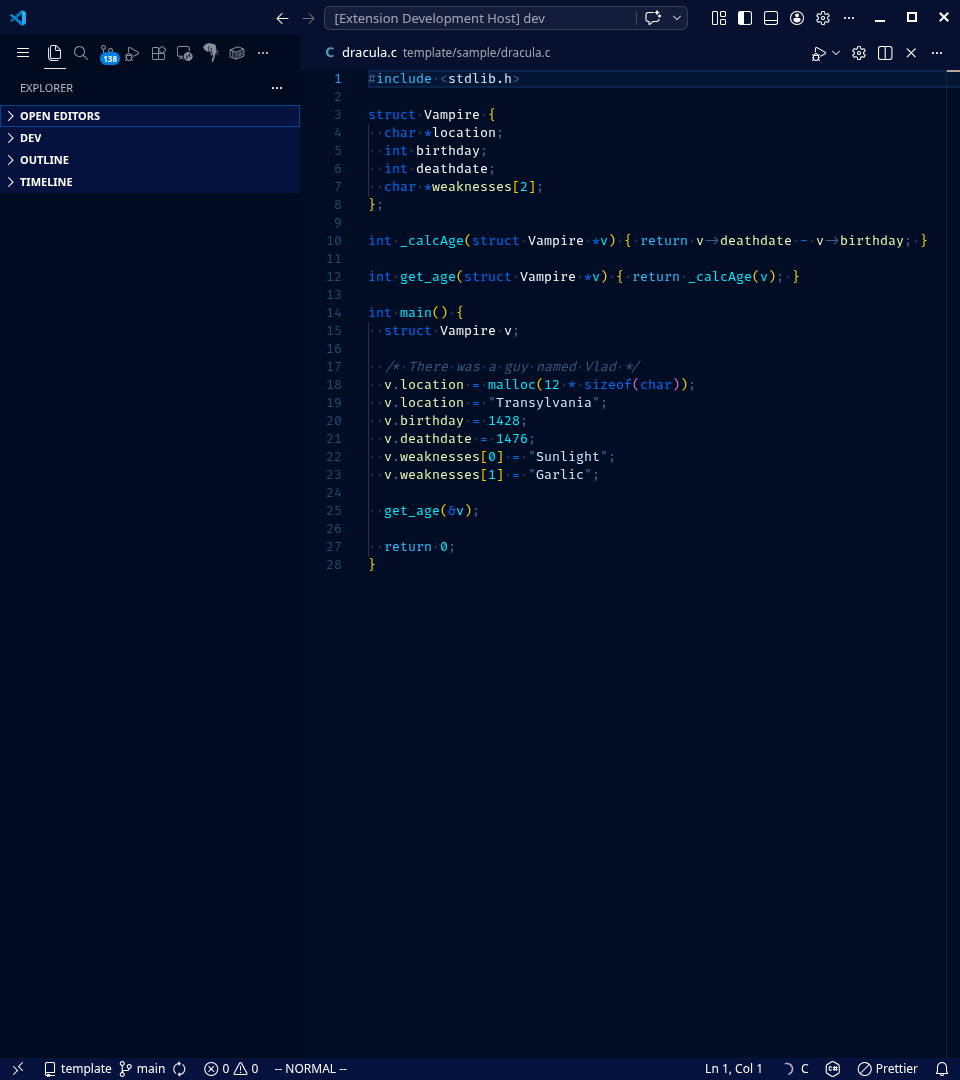Open the Search view
Screen dimensions: 960x1080
(x=81, y=53)
